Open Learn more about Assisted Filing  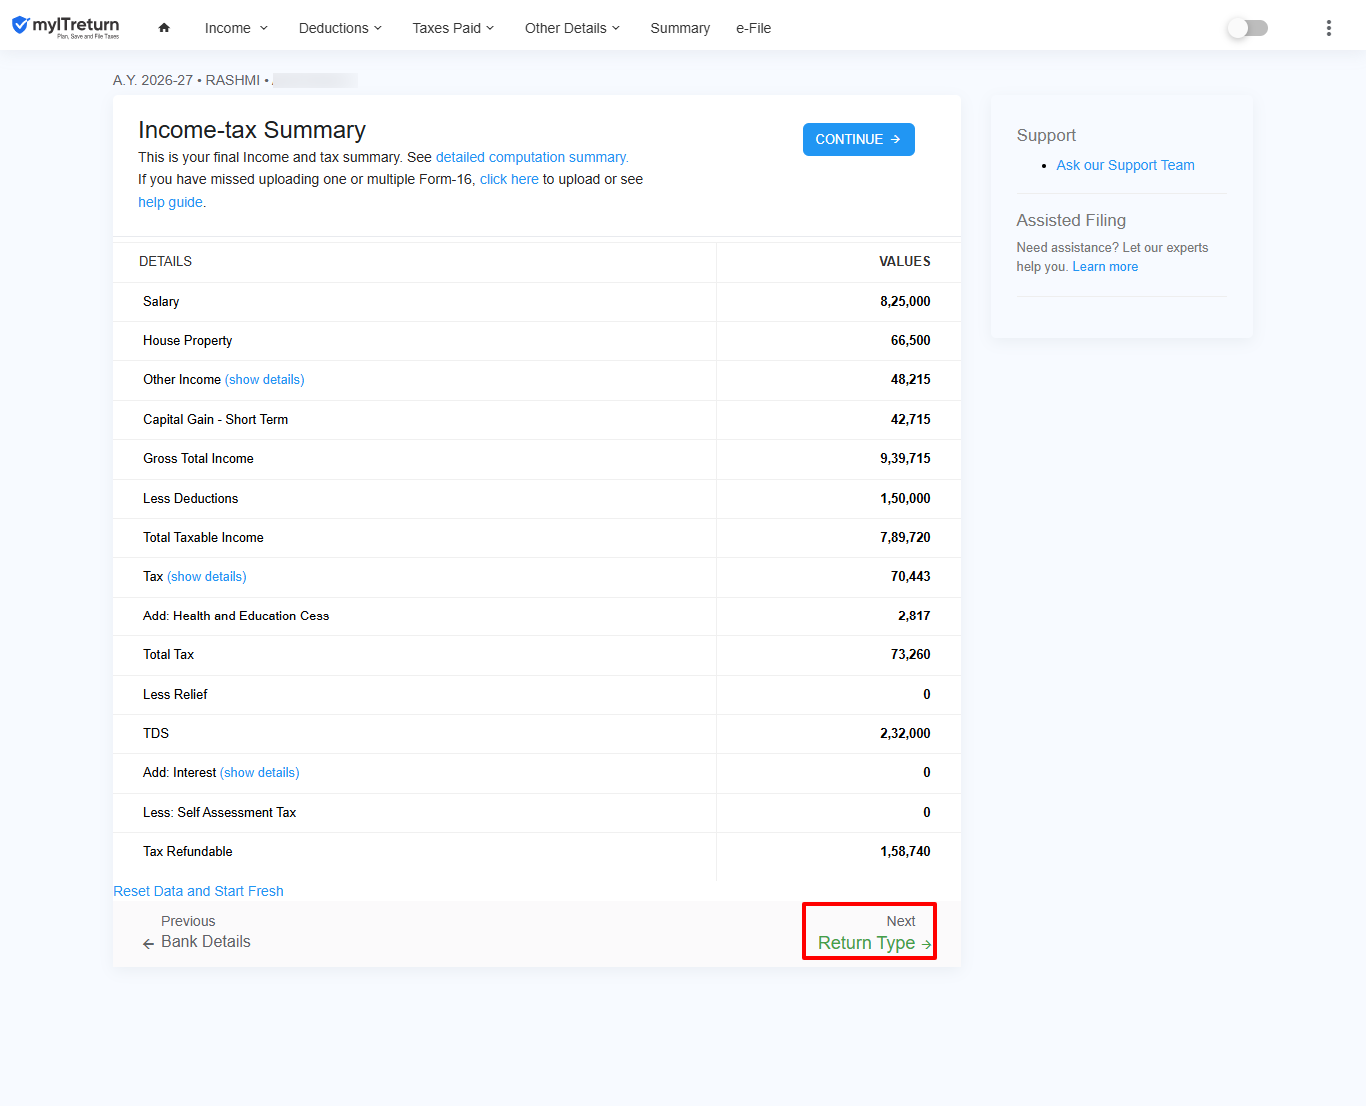pyautogui.click(x=1105, y=267)
